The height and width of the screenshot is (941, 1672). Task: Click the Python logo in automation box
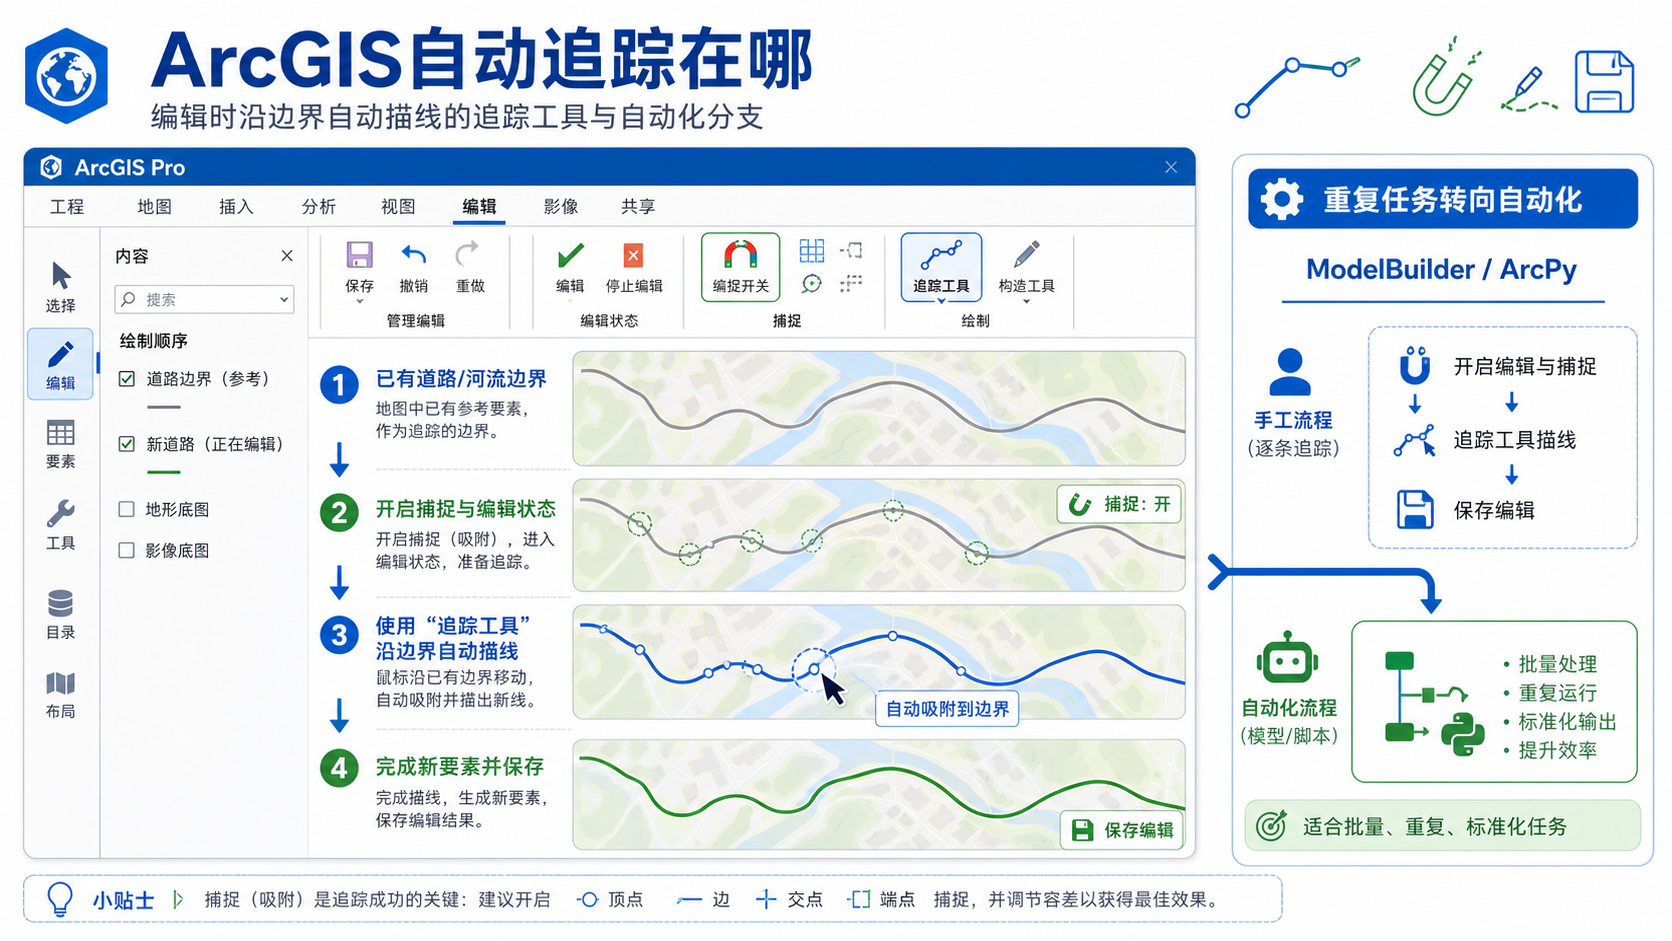point(1463,734)
